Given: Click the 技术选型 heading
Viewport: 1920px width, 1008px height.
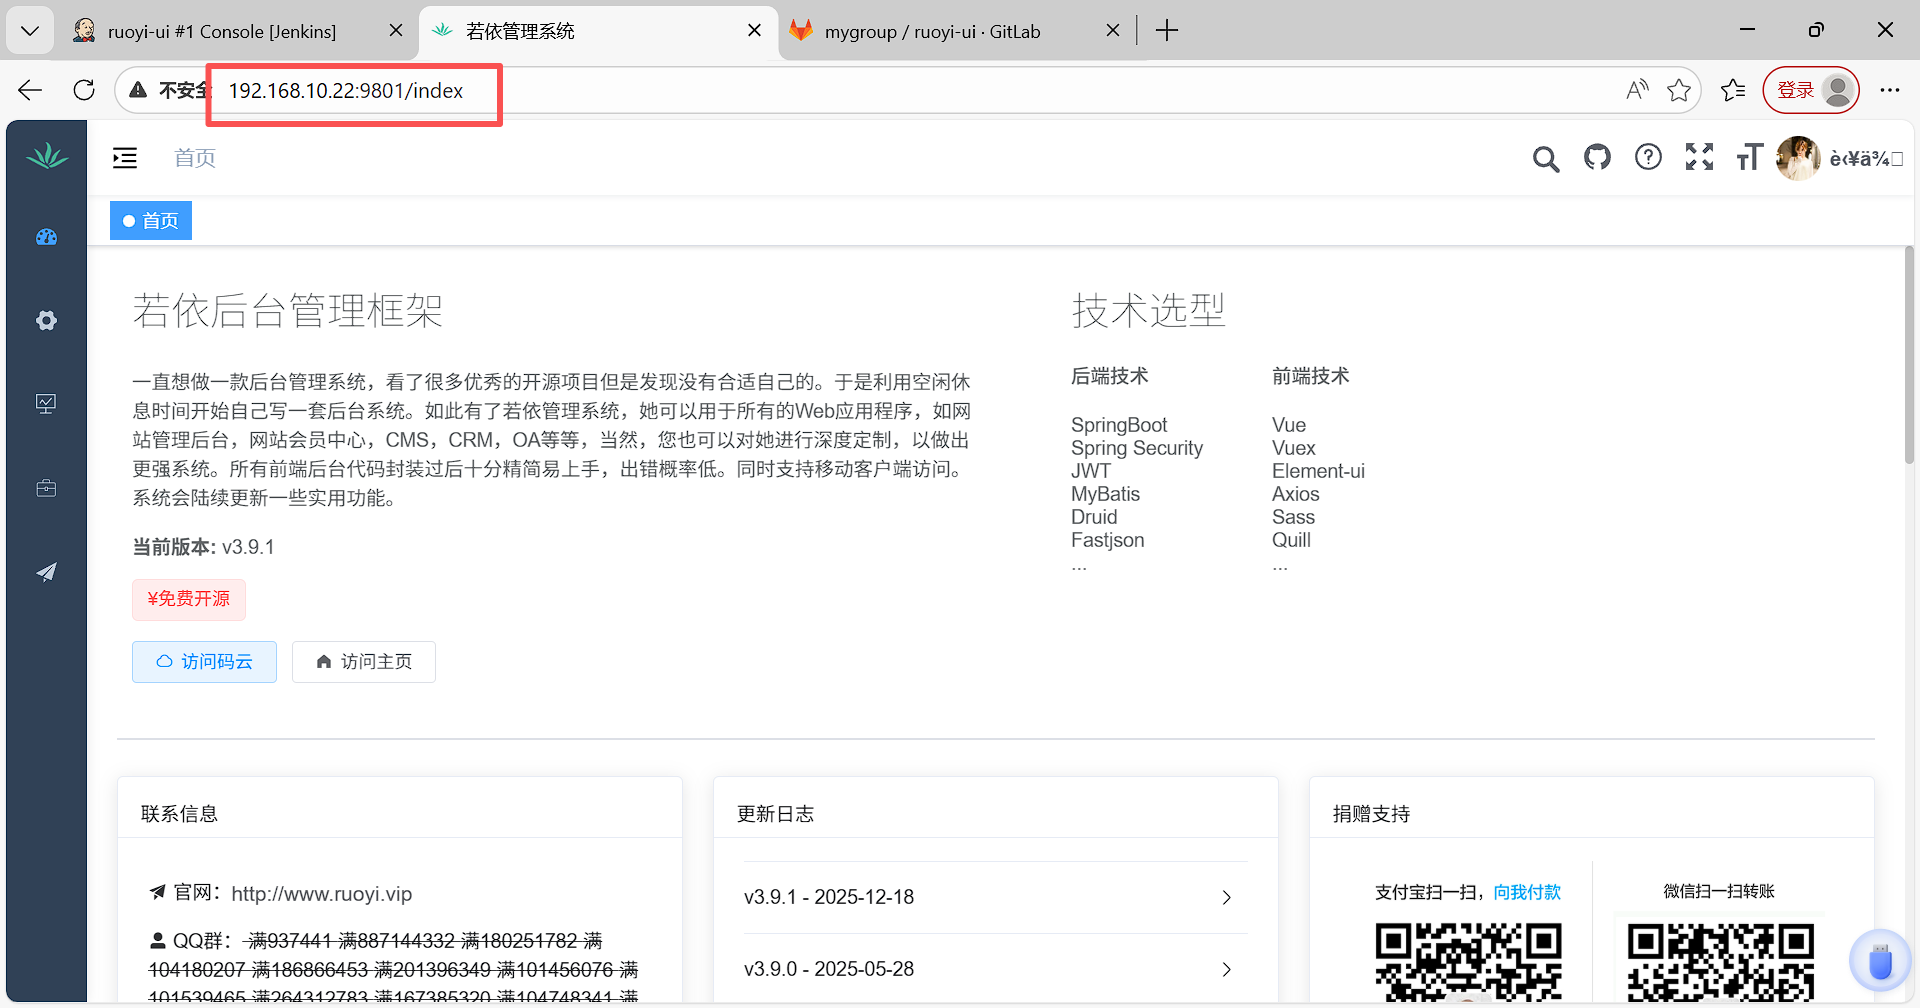Looking at the screenshot, I should click(x=1148, y=310).
